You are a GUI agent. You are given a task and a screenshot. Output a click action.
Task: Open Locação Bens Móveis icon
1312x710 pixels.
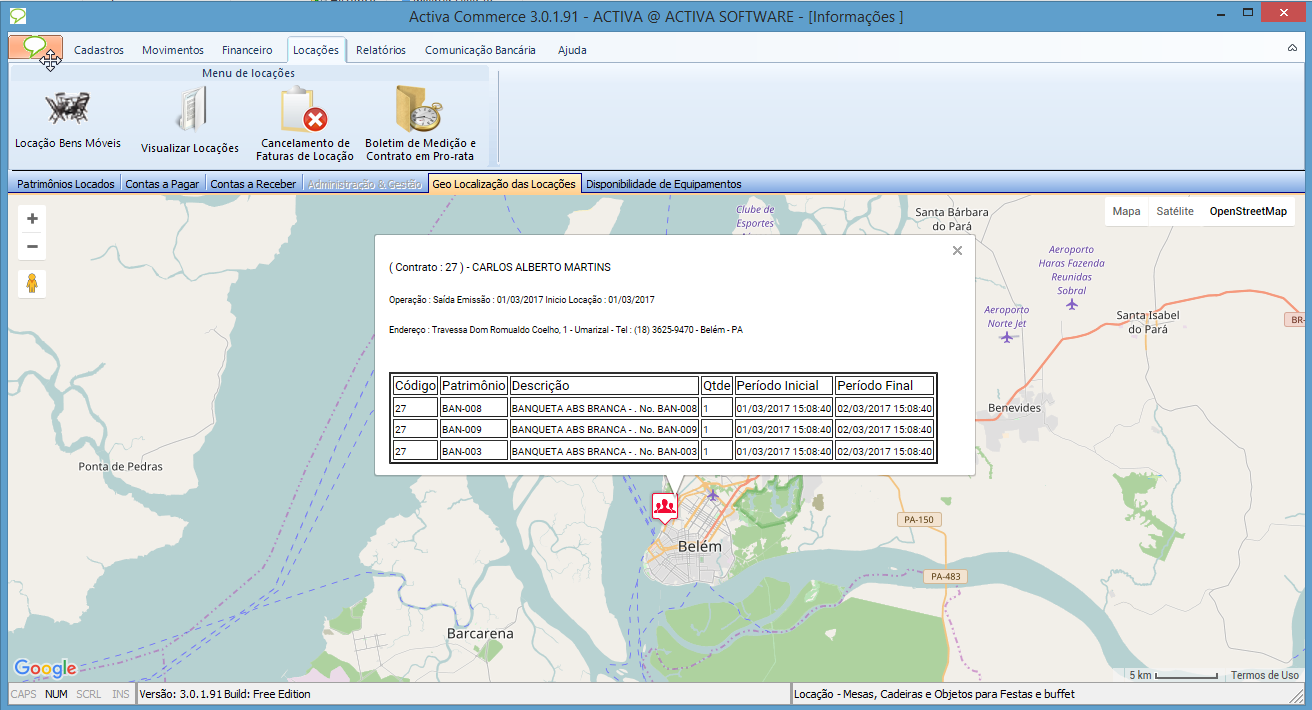[x=67, y=108]
